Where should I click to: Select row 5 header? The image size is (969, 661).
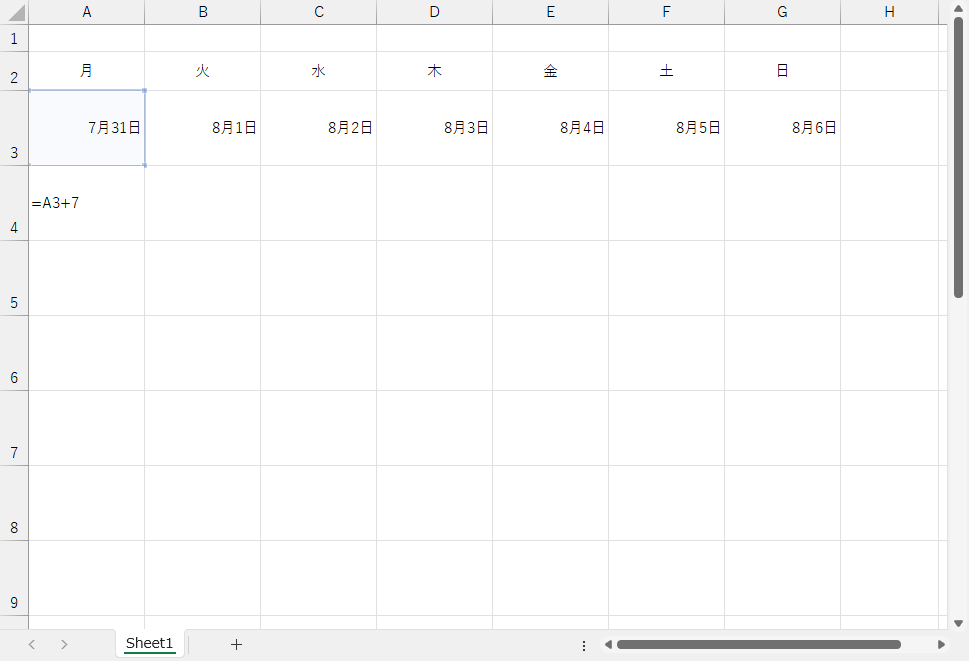point(14,278)
